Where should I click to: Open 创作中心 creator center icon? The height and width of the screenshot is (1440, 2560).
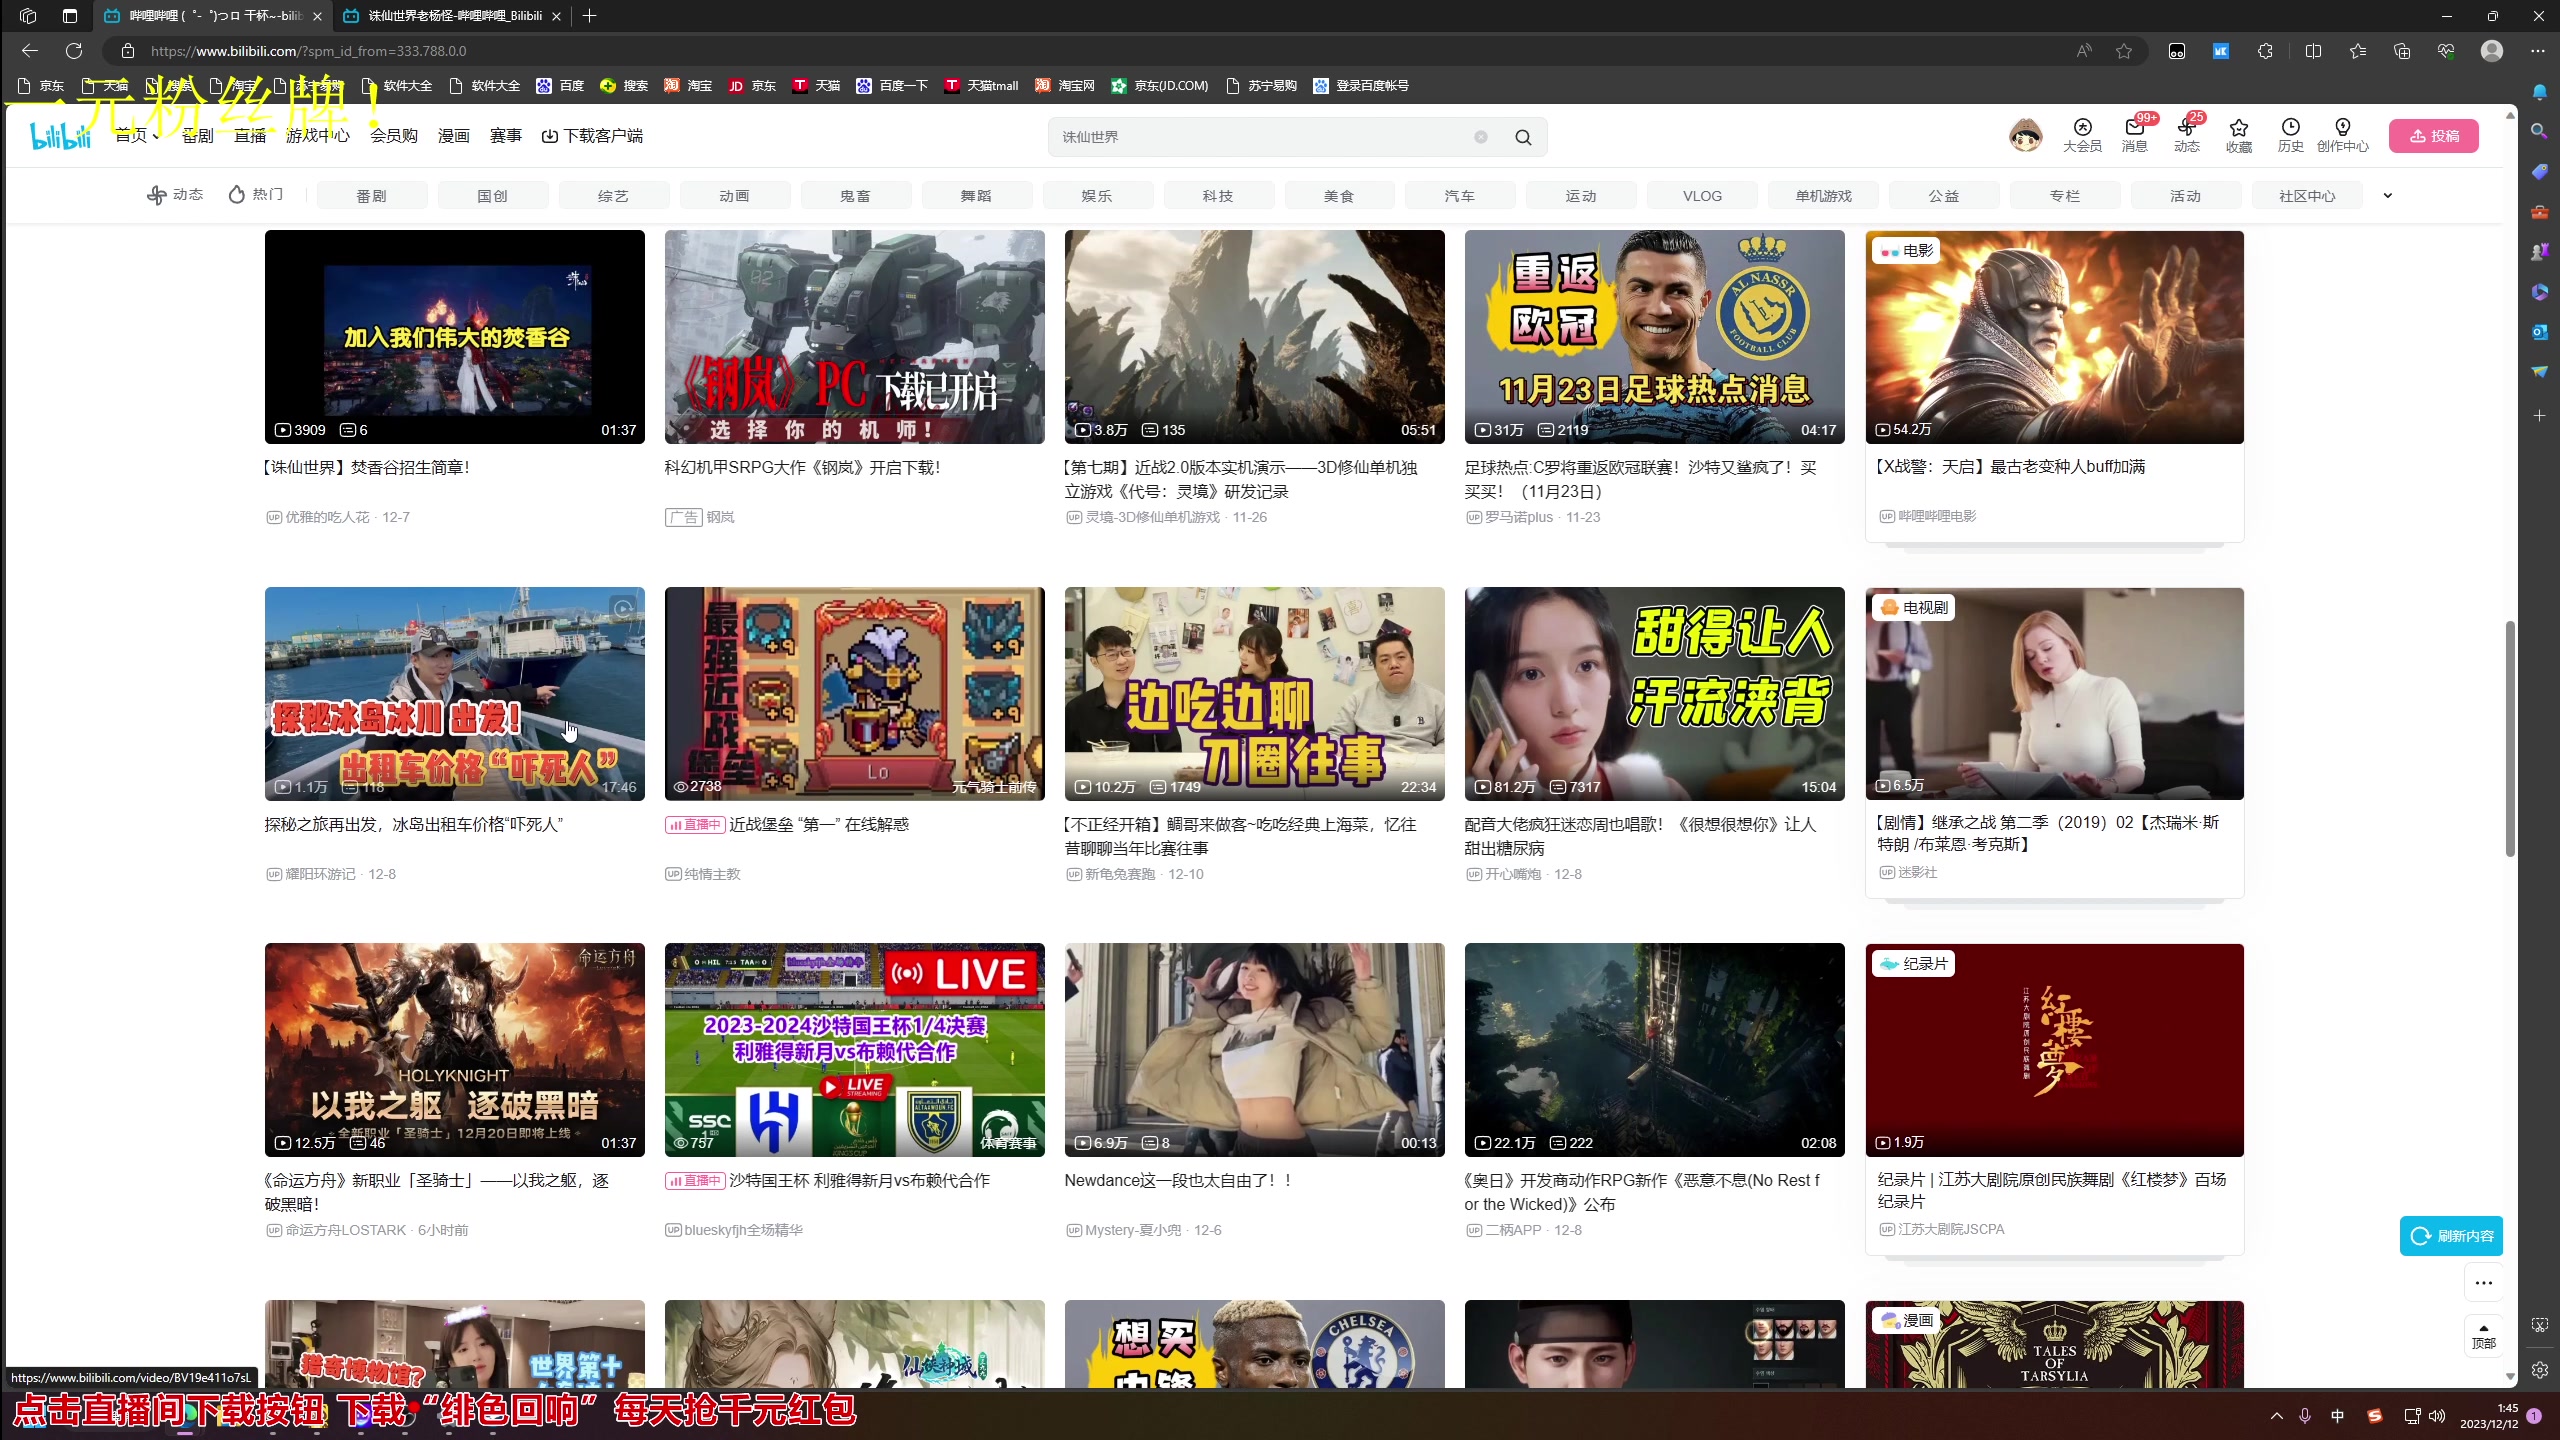click(2342, 135)
